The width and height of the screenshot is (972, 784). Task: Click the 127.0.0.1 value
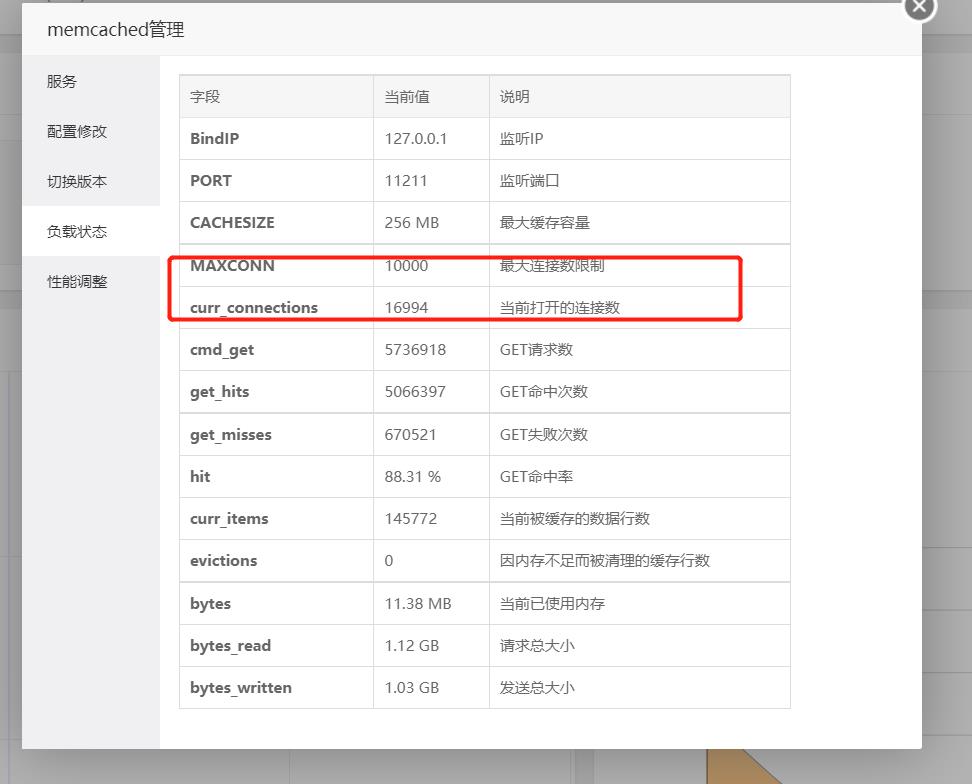click(415, 138)
